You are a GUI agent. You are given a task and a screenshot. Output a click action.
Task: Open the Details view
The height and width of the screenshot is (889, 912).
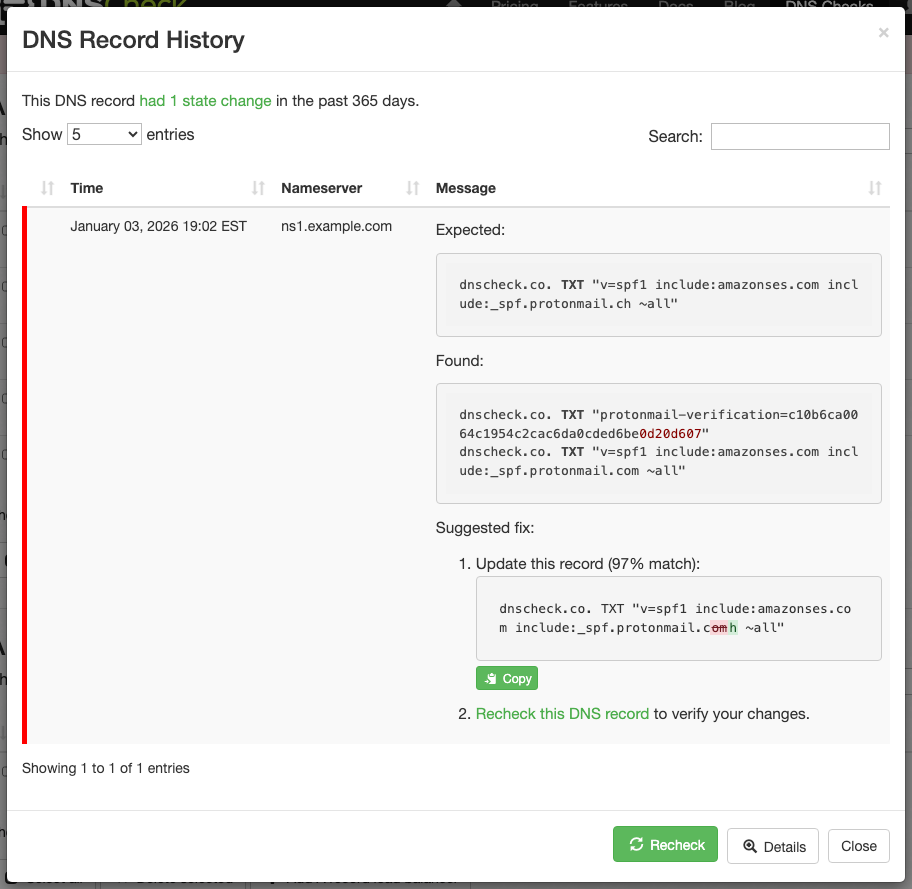pos(772,845)
